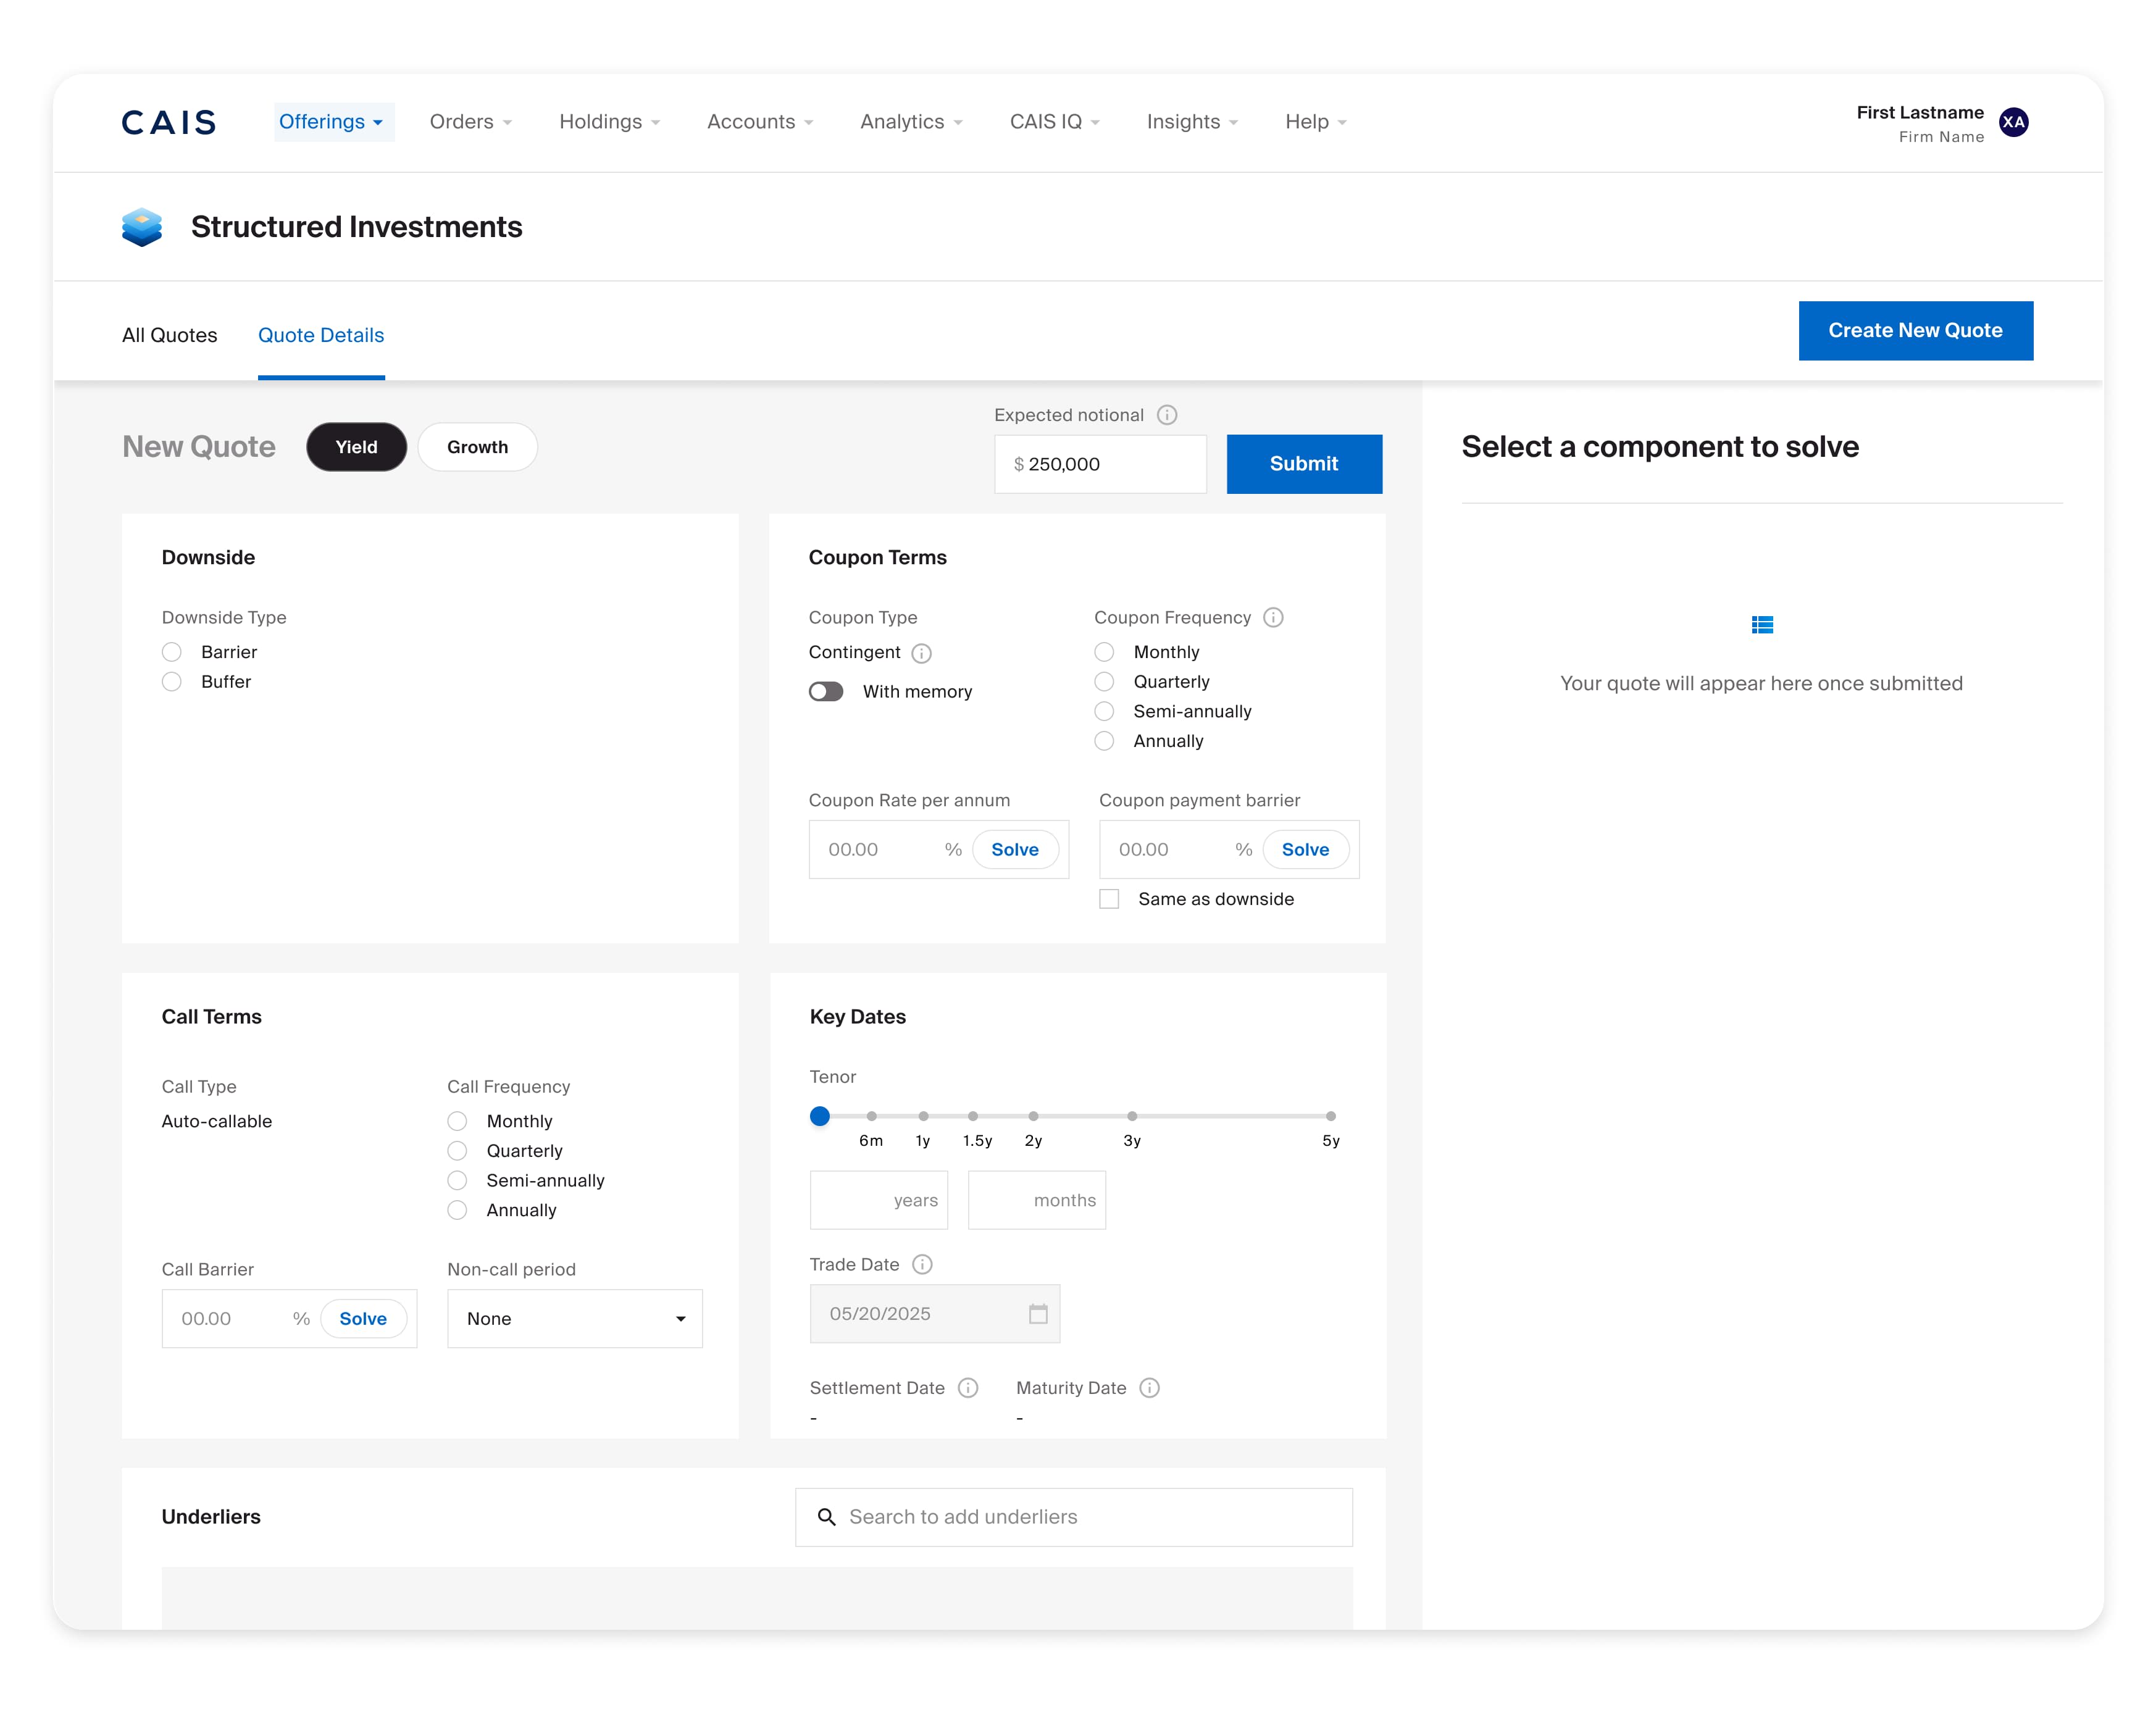Check the Same as downside checkbox
The image size is (2156, 1715).
point(1108,898)
